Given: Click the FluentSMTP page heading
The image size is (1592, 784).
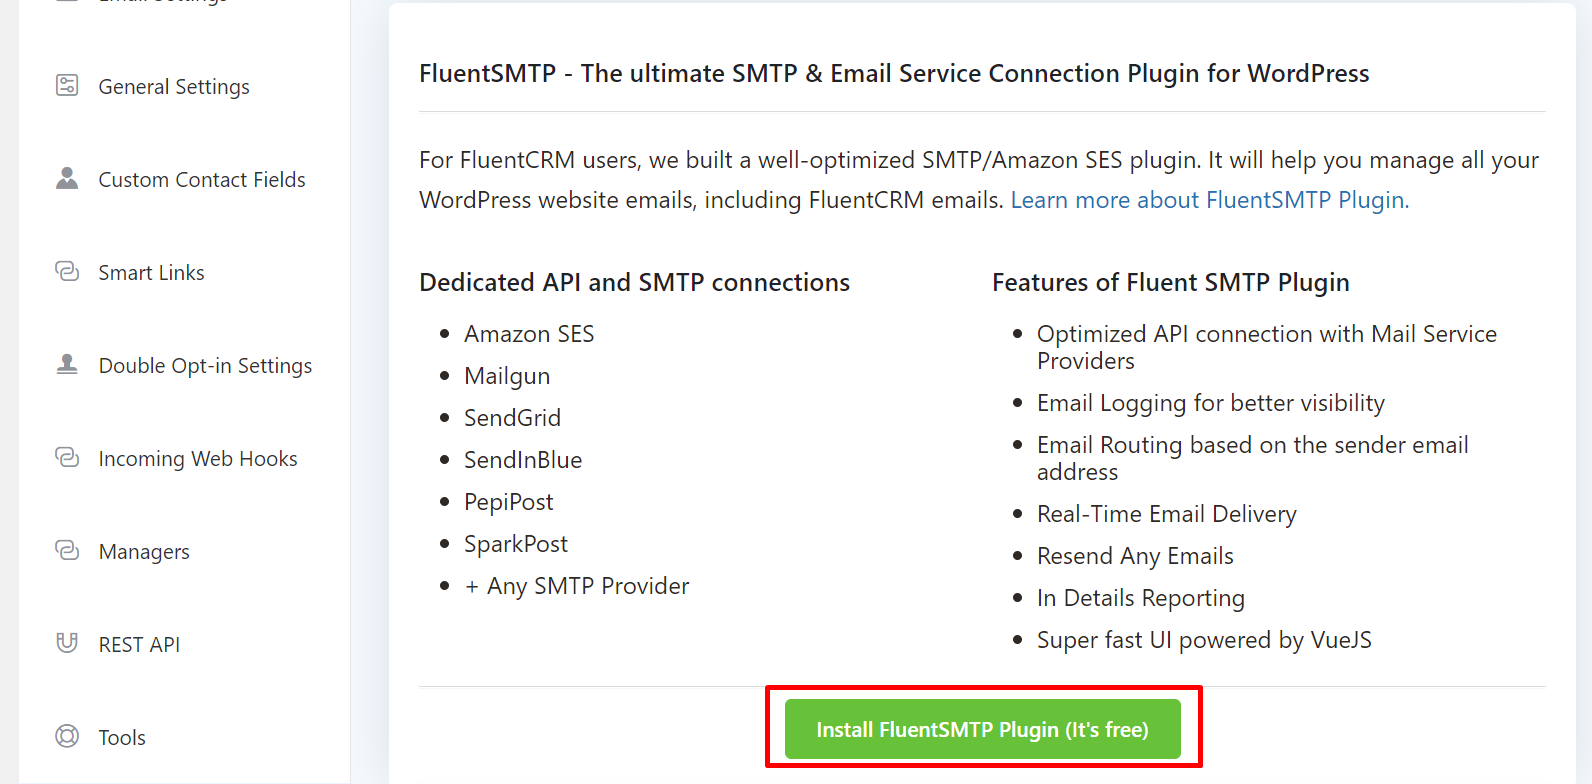Looking at the screenshot, I should coord(893,72).
